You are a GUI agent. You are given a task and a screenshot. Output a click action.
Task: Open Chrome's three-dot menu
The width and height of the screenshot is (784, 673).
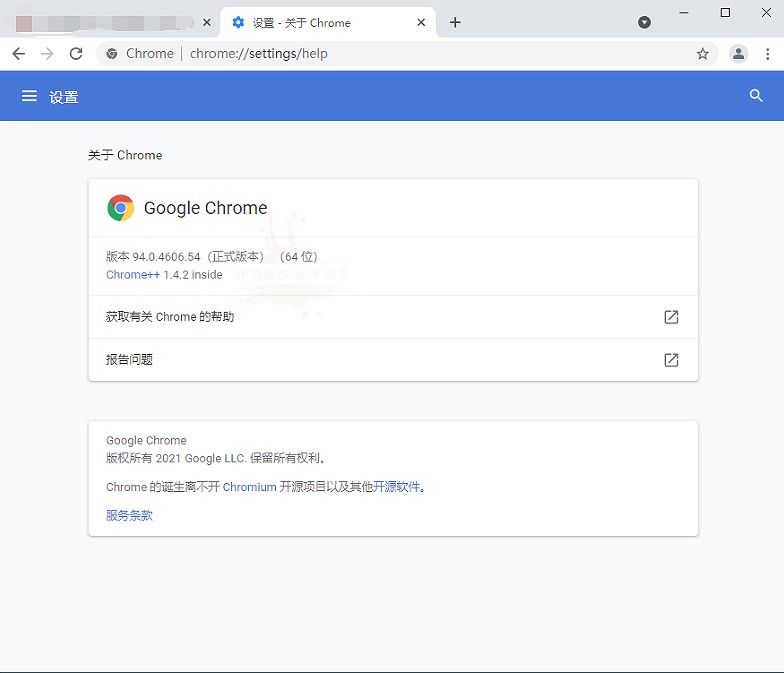768,54
